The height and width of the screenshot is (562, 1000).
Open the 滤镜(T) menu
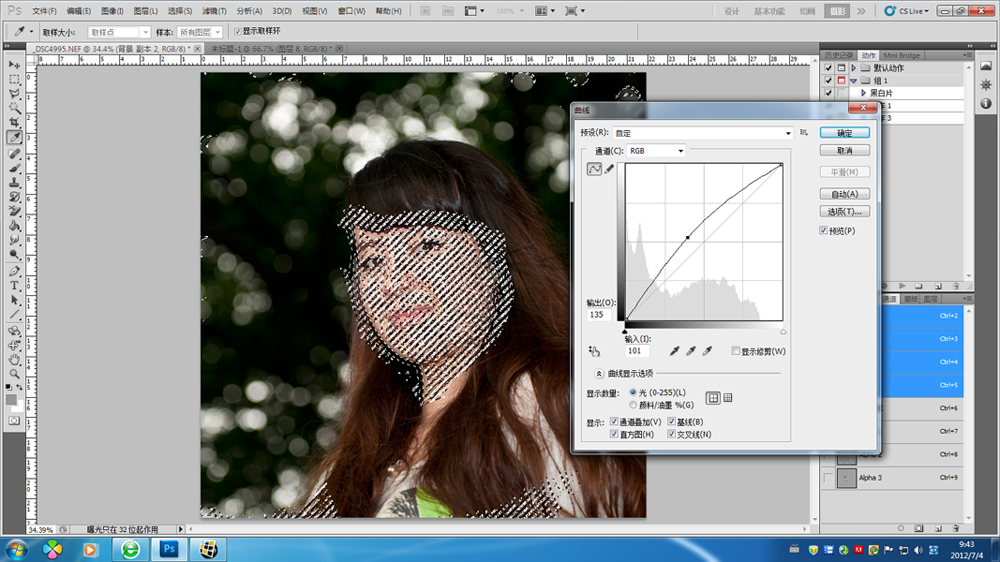point(212,11)
